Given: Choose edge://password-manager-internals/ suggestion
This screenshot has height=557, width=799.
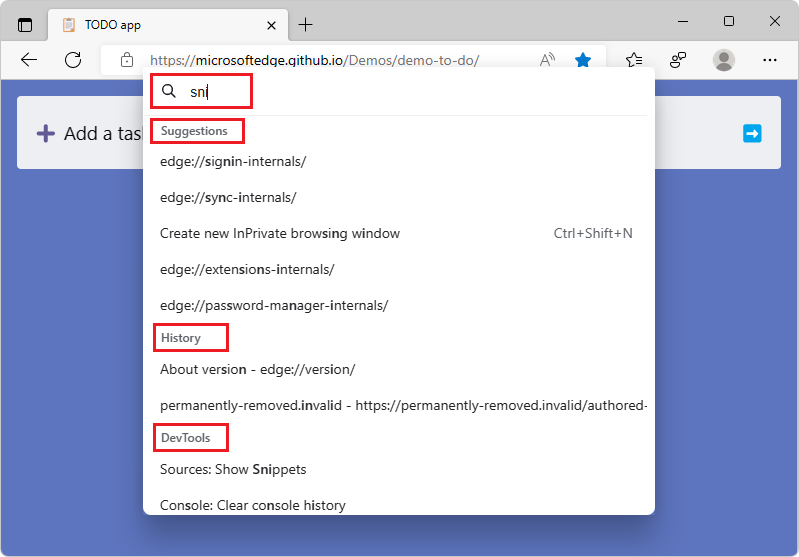Looking at the screenshot, I should click(399, 306).
